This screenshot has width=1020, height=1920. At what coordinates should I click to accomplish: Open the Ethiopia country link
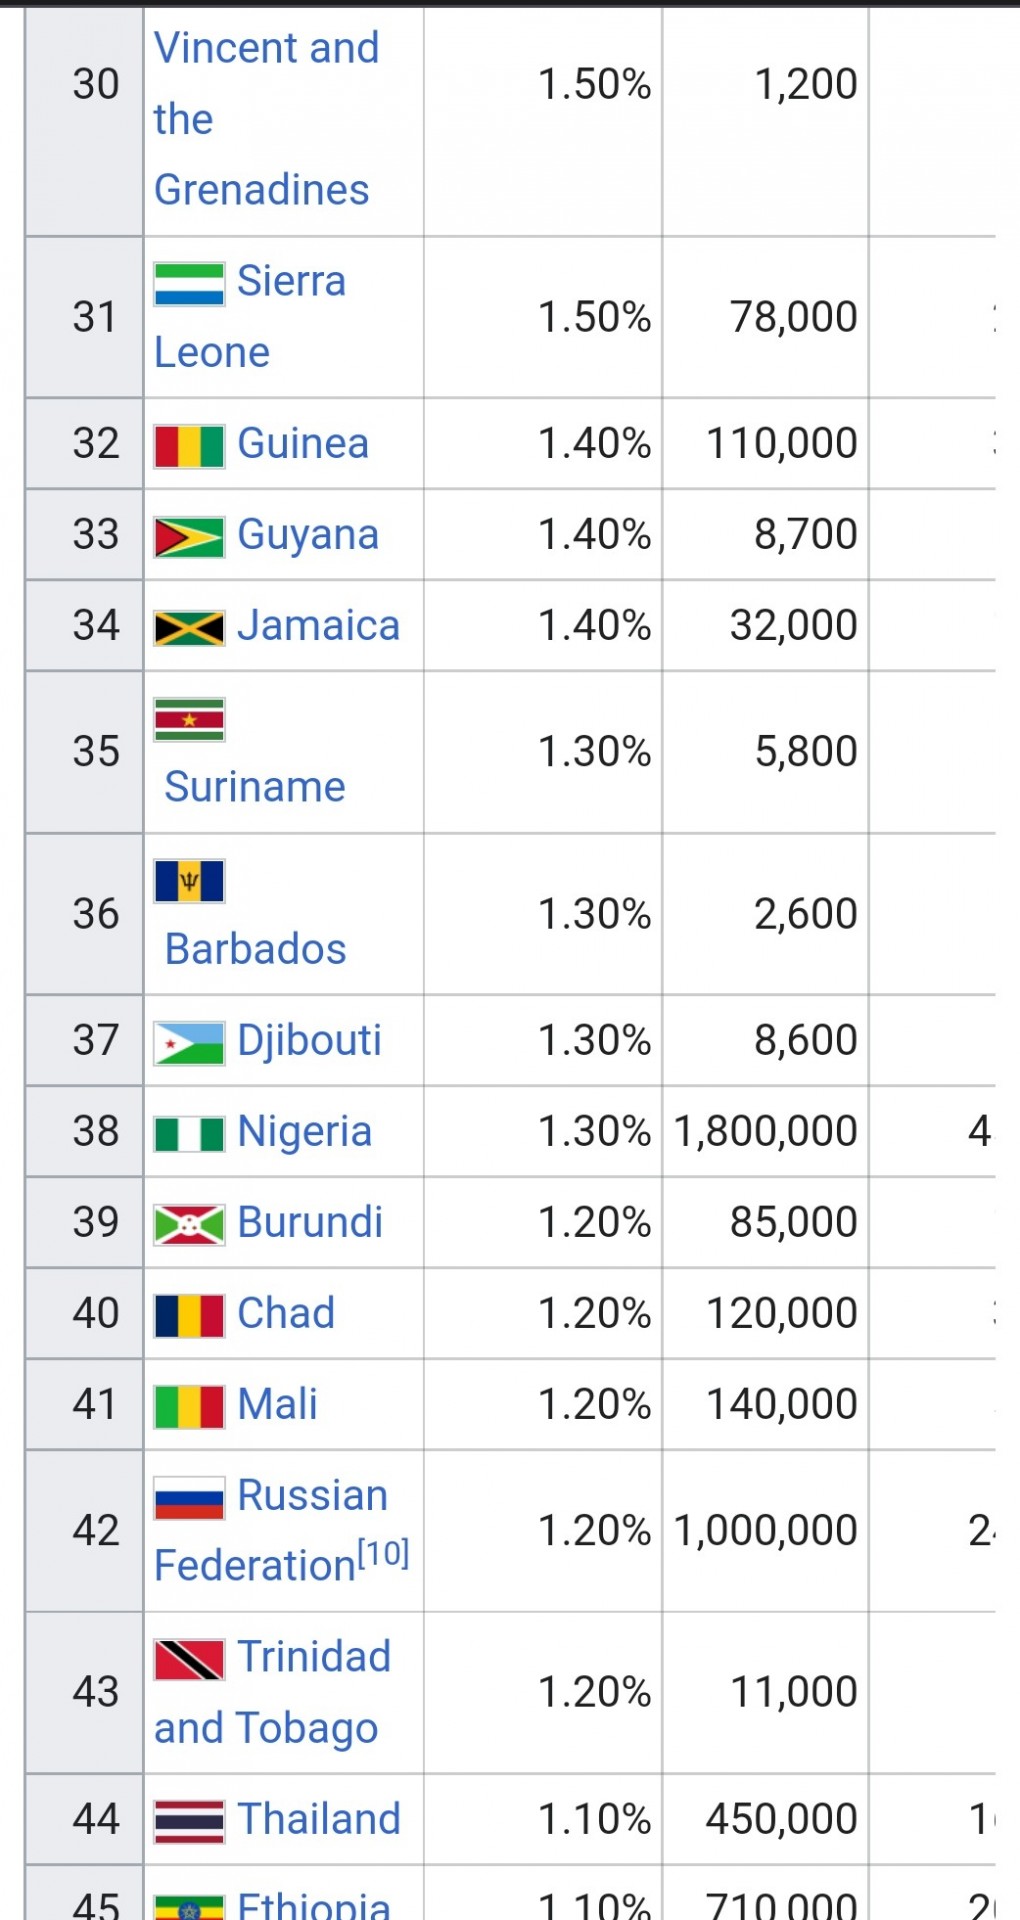pos(314,1904)
